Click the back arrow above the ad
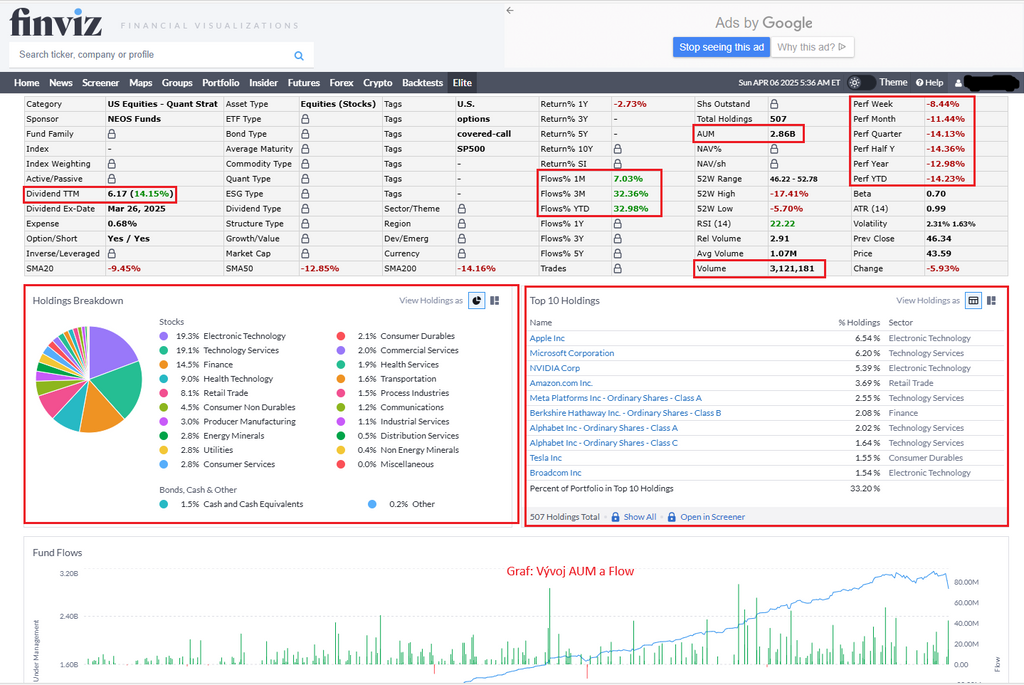The height and width of the screenshot is (685, 1024). (510, 10)
